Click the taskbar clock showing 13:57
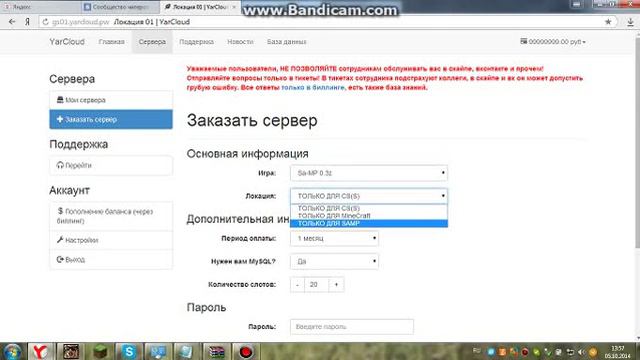The height and width of the screenshot is (360, 640). click(x=618, y=352)
